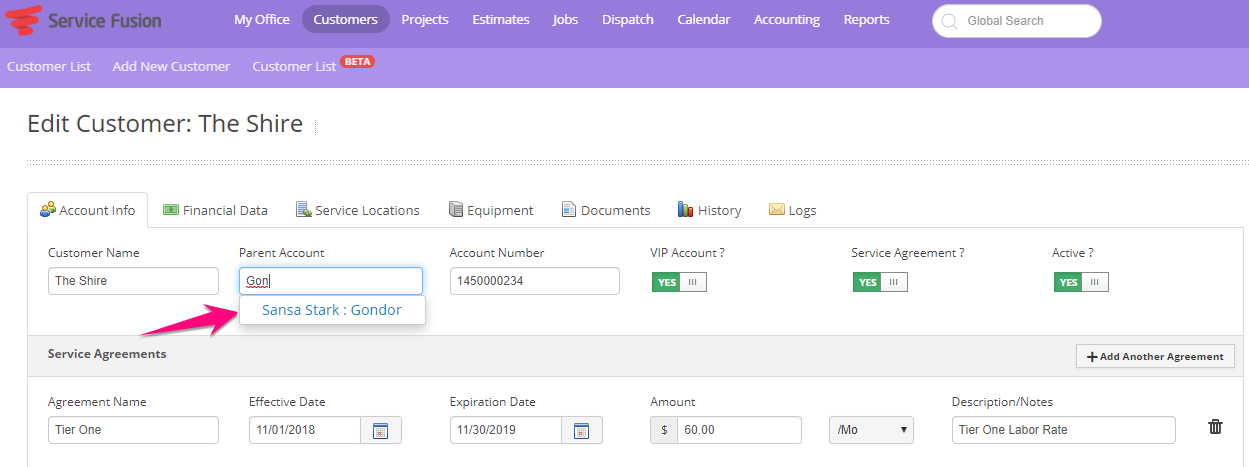Go to Customer List link
The image size is (1249, 467).
(x=49, y=66)
